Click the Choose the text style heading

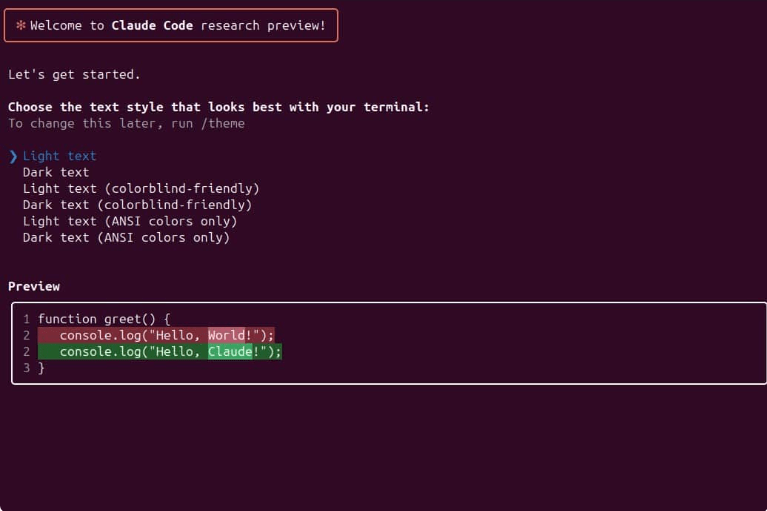point(218,107)
